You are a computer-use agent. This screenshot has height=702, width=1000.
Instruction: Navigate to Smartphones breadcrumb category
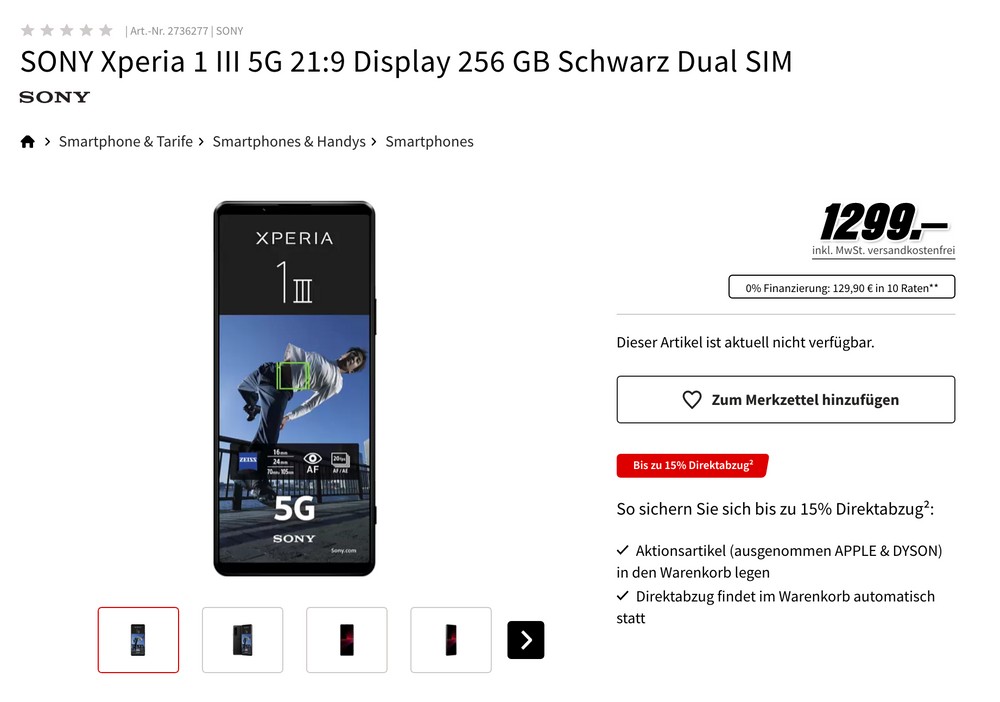click(x=429, y=142)
